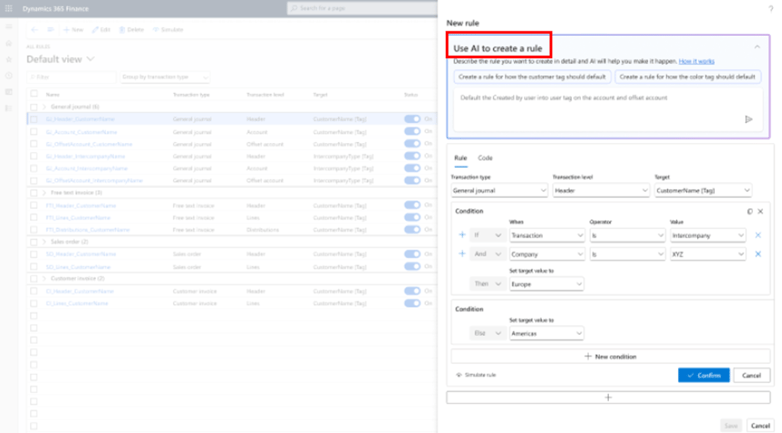Click the Simulate toolbar button
The image size is (782, 433).
168,30
